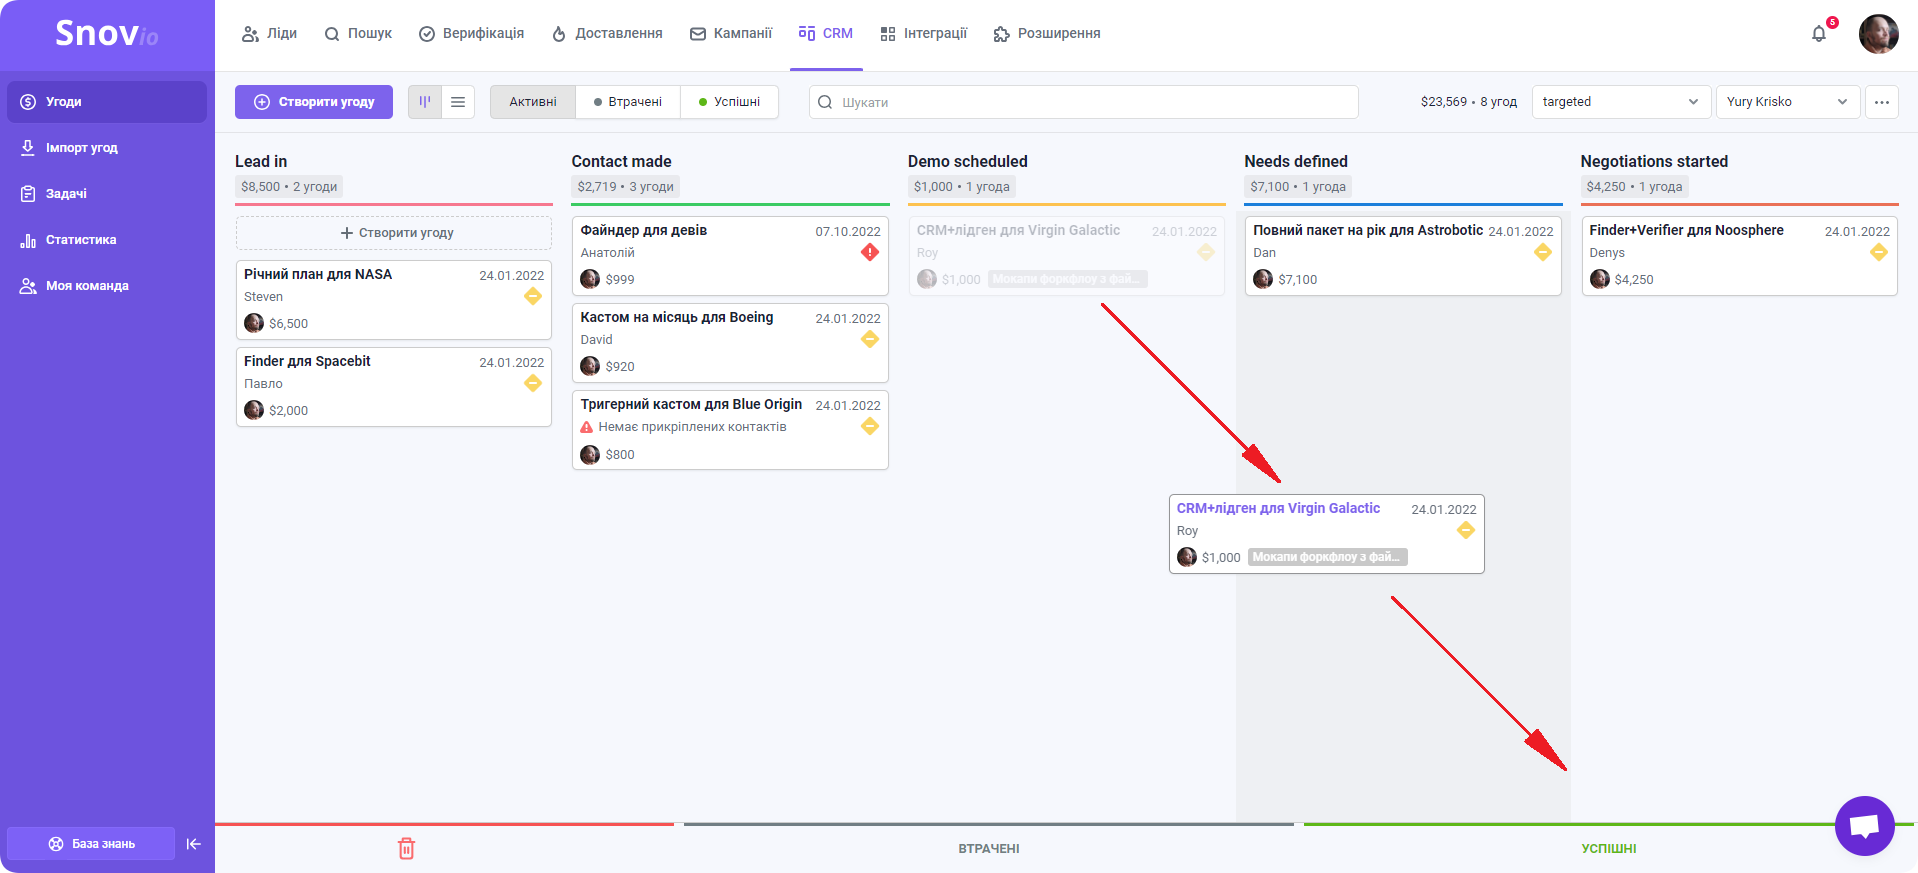Go to Угоди in sidebar
The image size is (1918, 873).
point(107,102)
